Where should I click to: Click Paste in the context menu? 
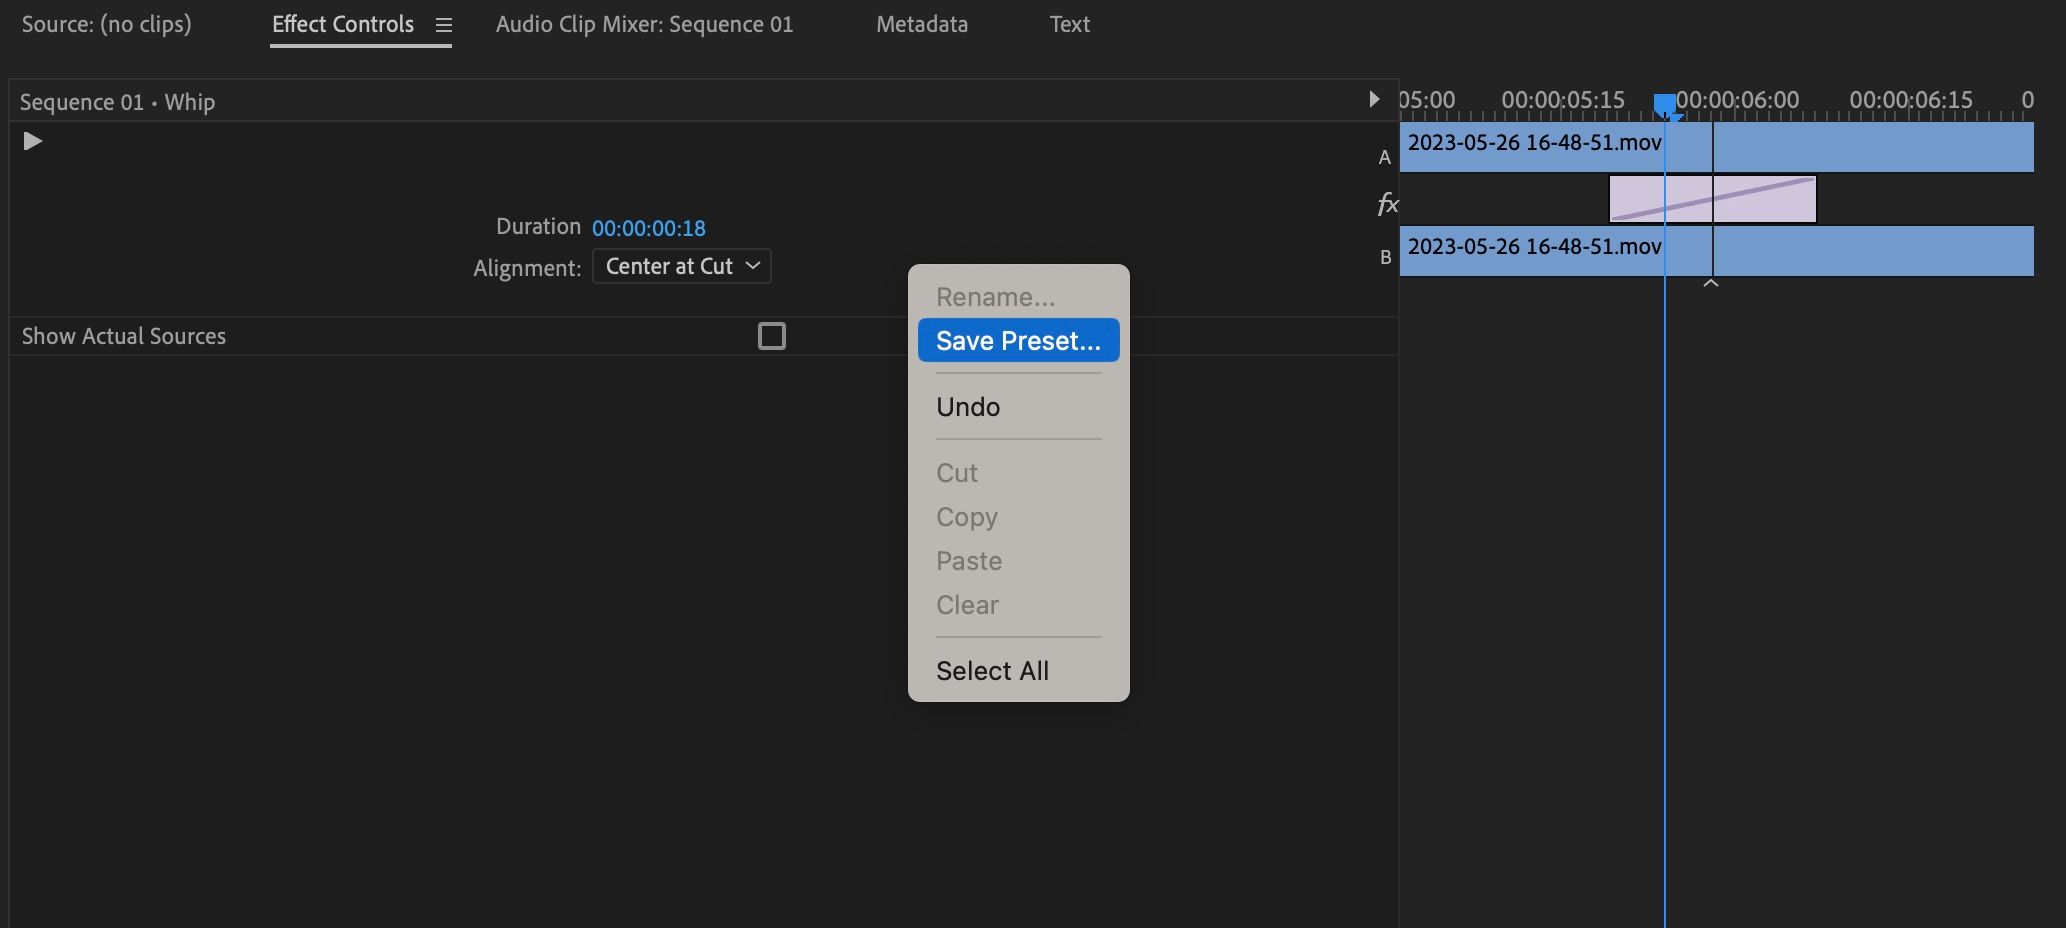point(1019,560)
